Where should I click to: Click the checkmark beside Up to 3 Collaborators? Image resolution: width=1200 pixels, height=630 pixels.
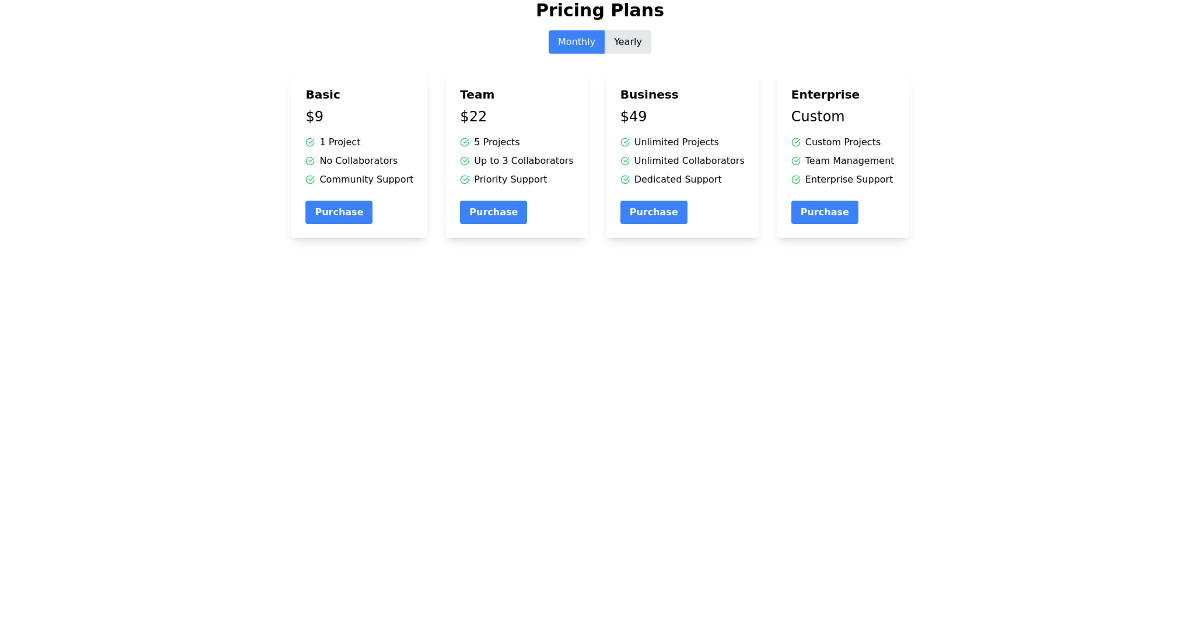pyautogui.click(x=465, y=161)
